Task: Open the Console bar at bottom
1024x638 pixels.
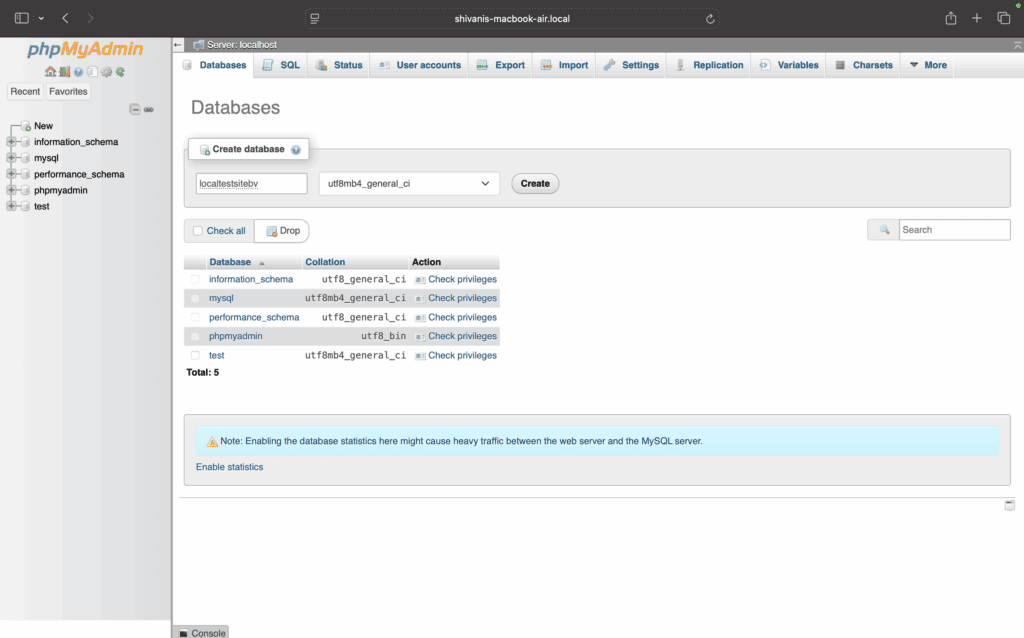Action: (202, 633)
